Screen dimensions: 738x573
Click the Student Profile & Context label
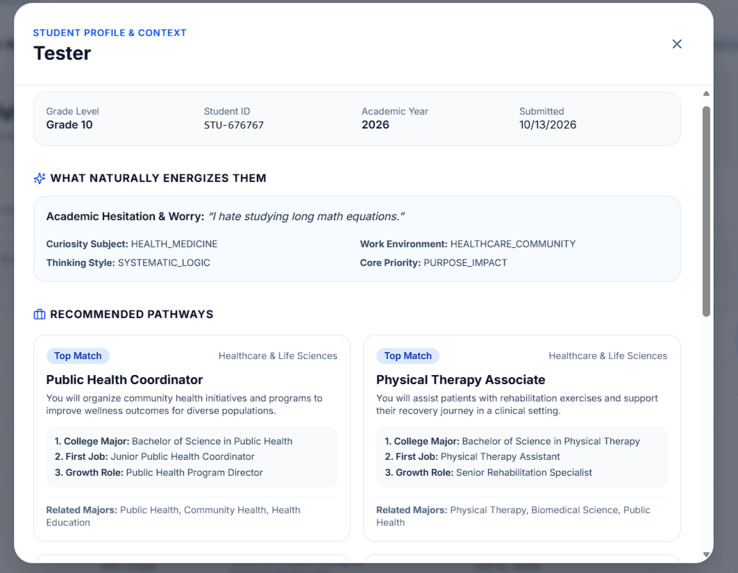pyautogui.click(x=110, y=32)
